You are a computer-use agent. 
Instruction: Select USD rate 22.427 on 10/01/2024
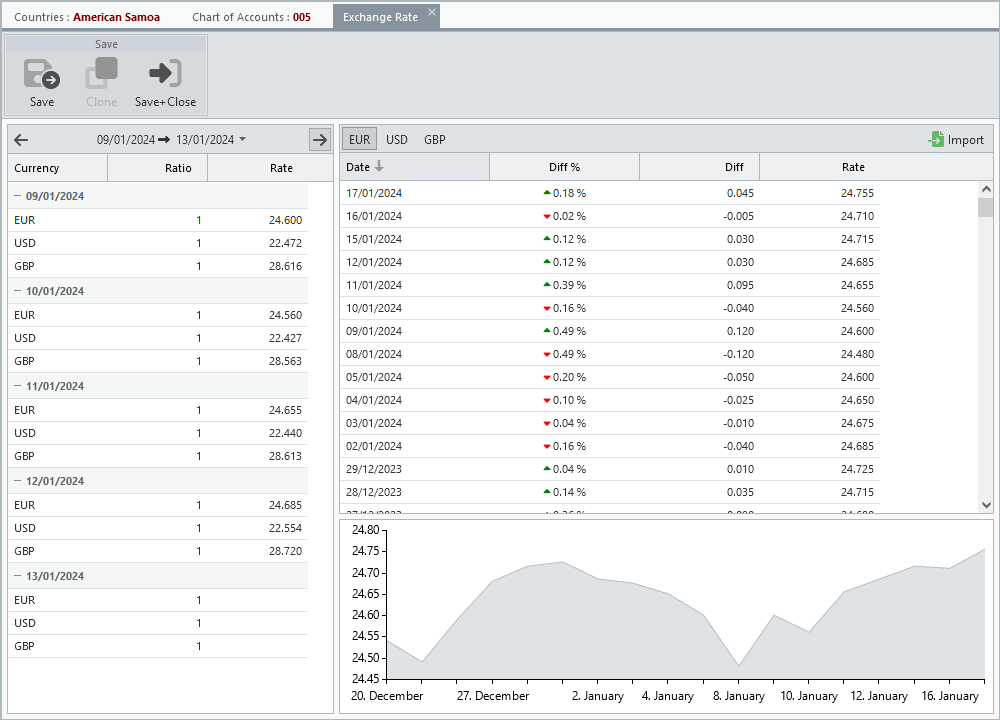click(x=285, y=338)
